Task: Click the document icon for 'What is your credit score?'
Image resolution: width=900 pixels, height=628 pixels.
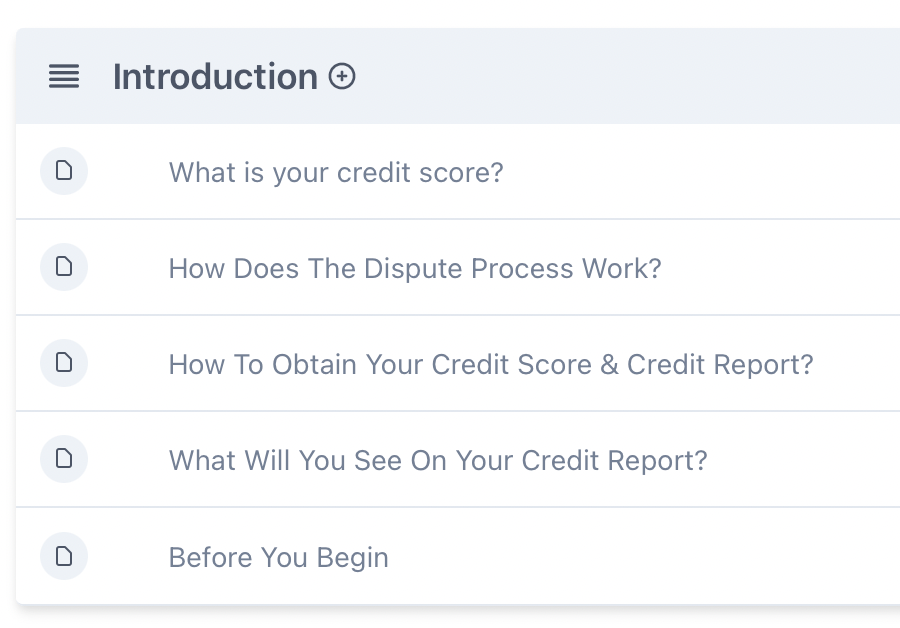Action: (x=64, y=171)
